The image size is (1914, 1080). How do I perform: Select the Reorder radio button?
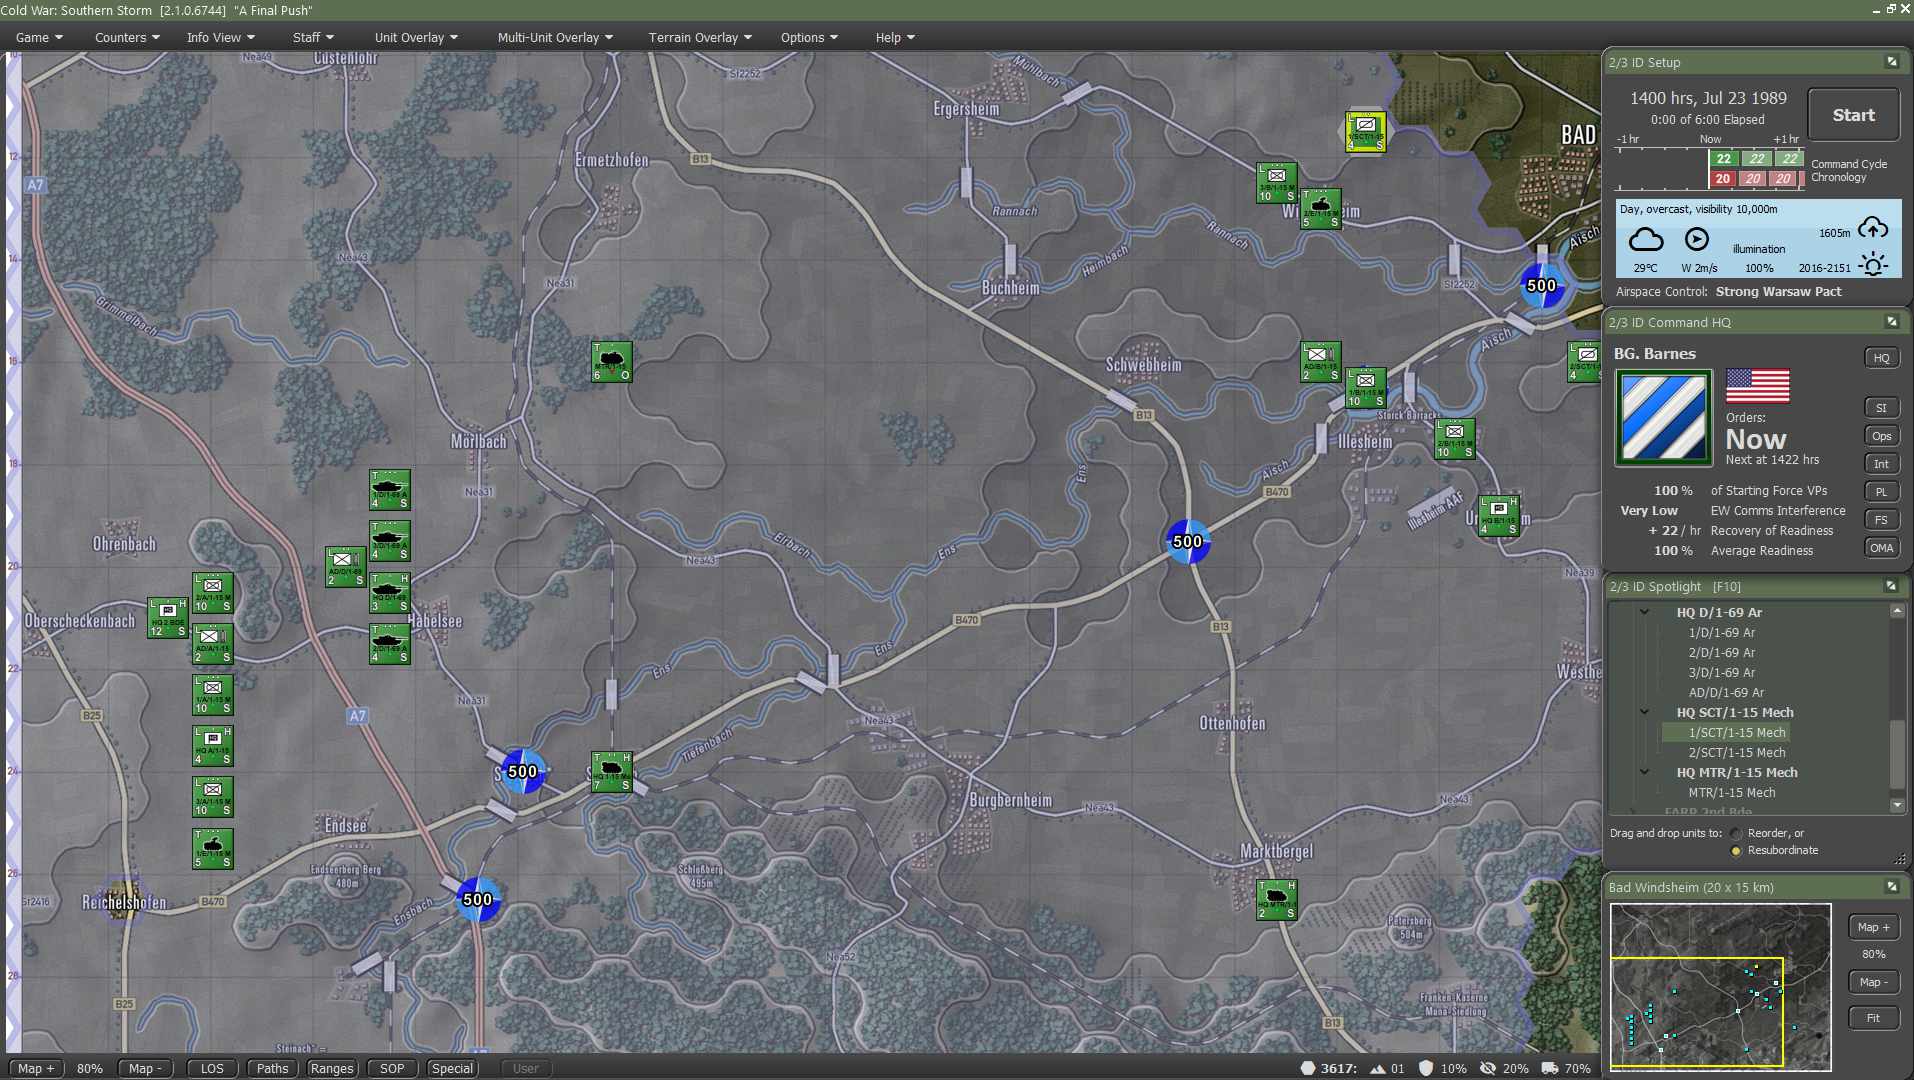tap(1736, 834)
